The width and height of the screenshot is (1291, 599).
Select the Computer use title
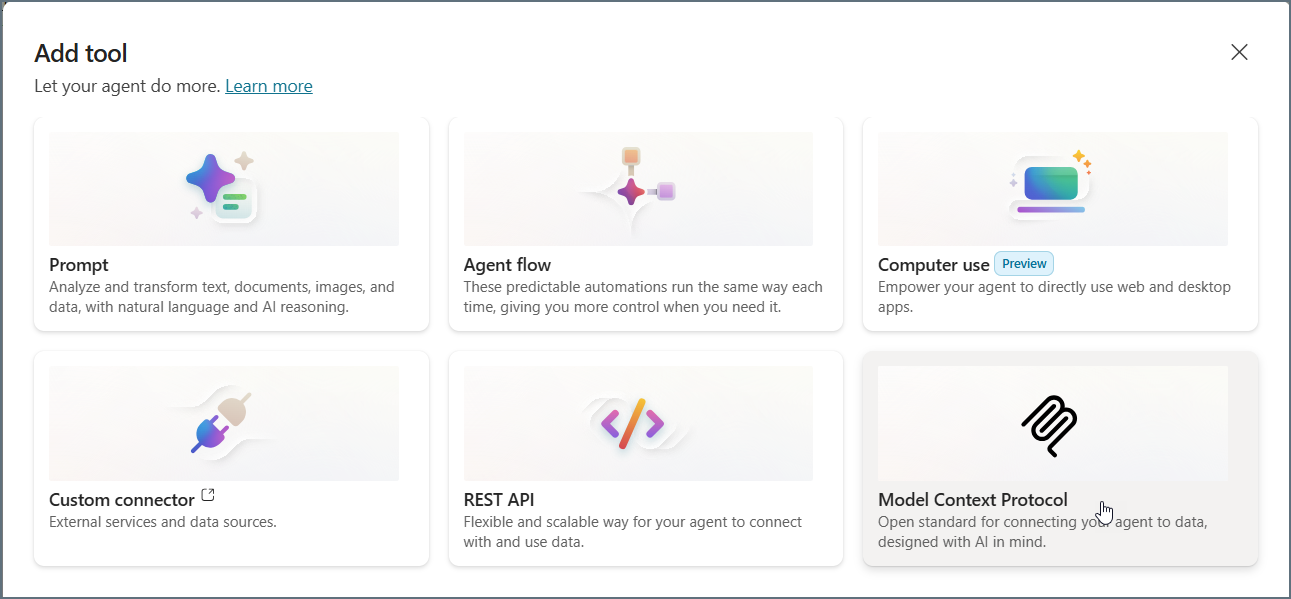pyautogui.click(x=933, y=265)
